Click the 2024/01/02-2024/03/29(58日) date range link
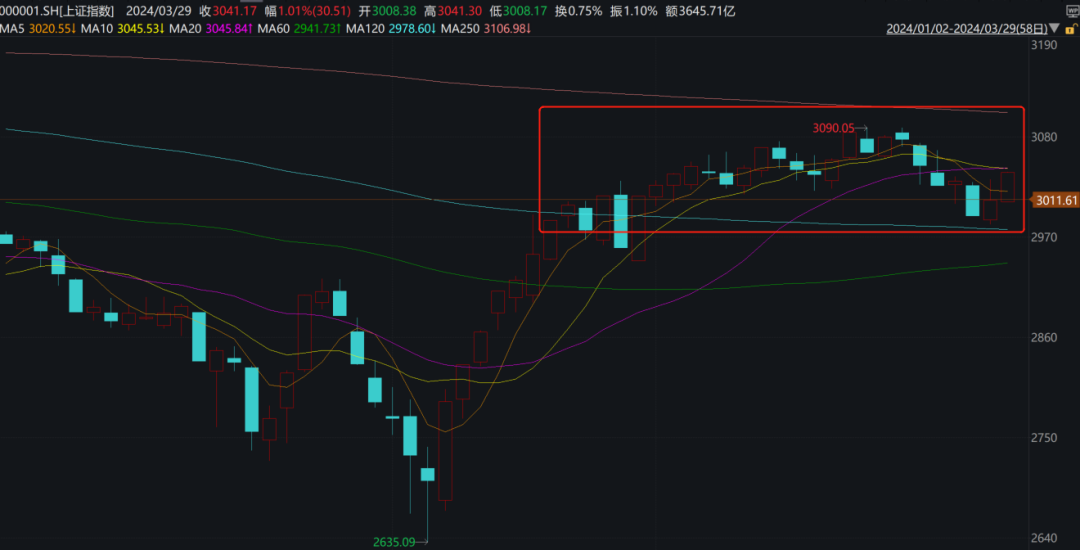The width and height of the screenshot is (1080, 550). click(x=967, y=29)
